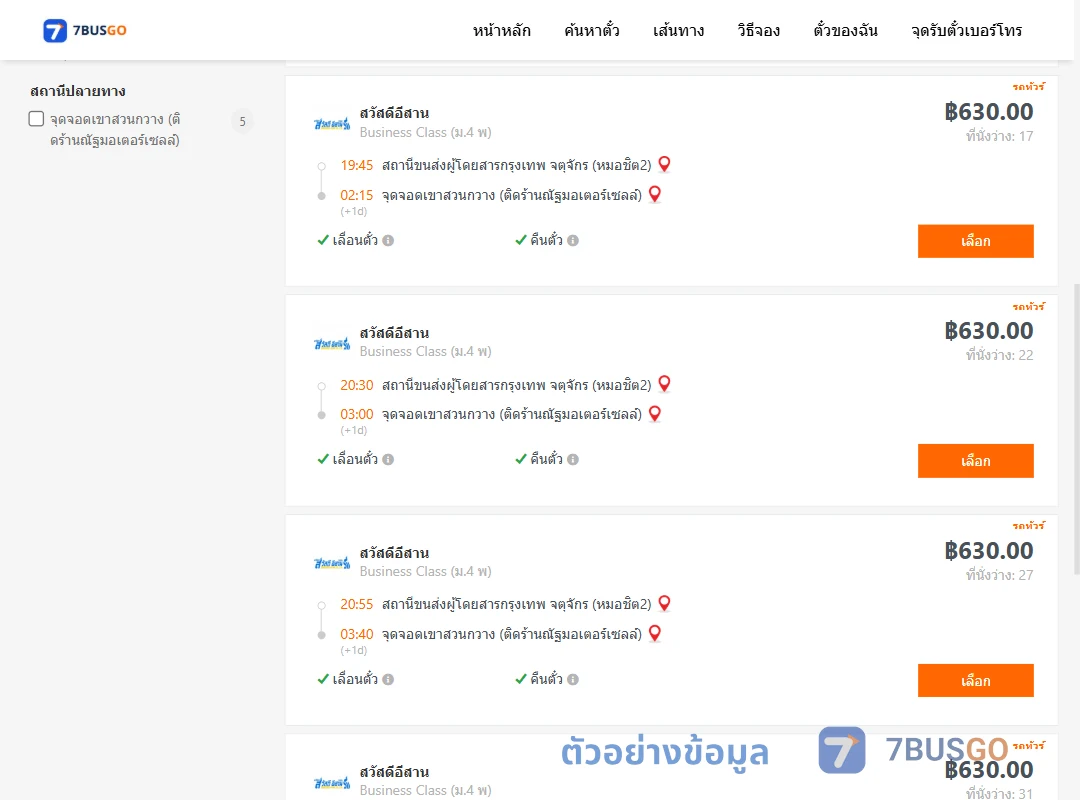Open info icon beside คืนตั๋ว on 20:30 trip

(573, 460)
